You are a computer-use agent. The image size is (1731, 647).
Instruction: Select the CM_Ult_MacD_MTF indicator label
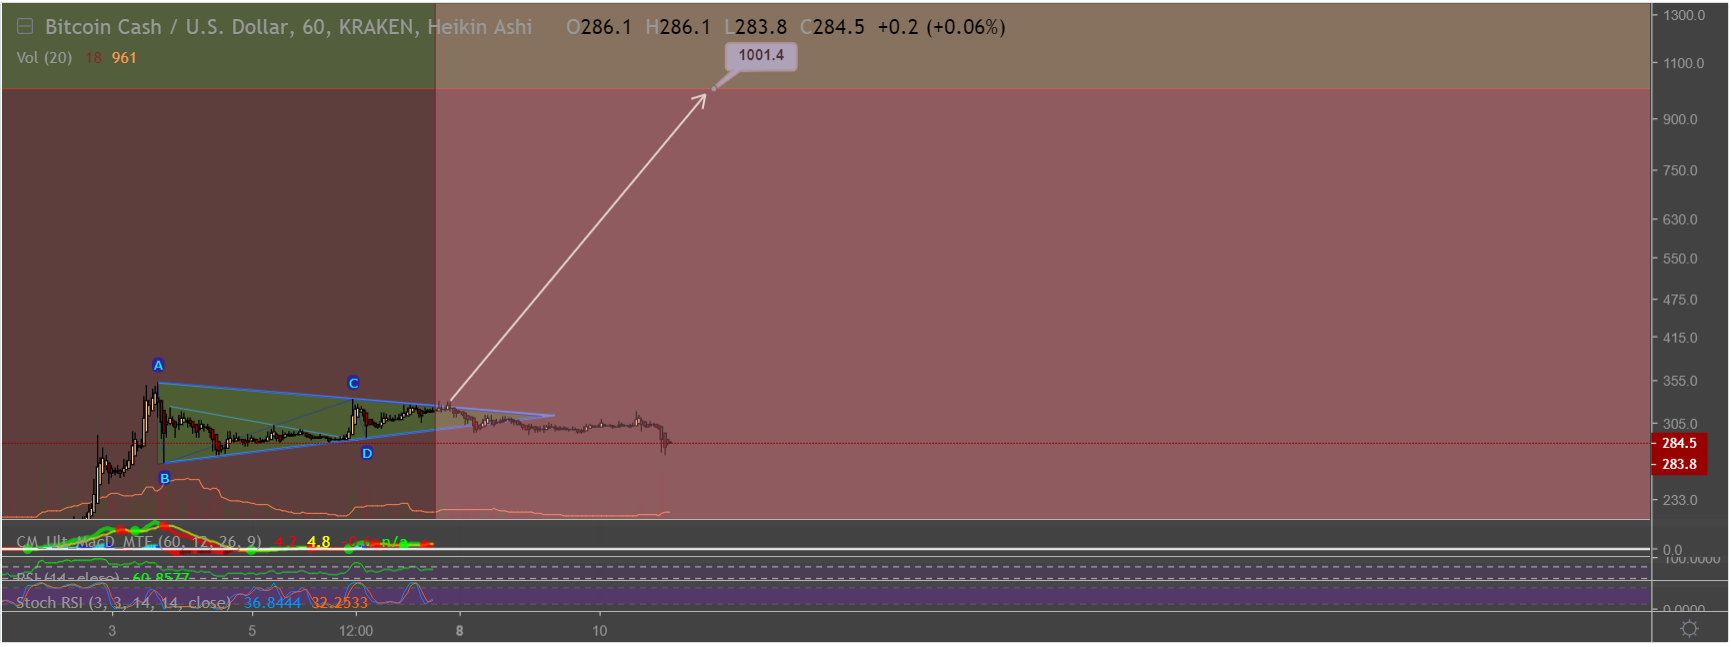[139, 542]
